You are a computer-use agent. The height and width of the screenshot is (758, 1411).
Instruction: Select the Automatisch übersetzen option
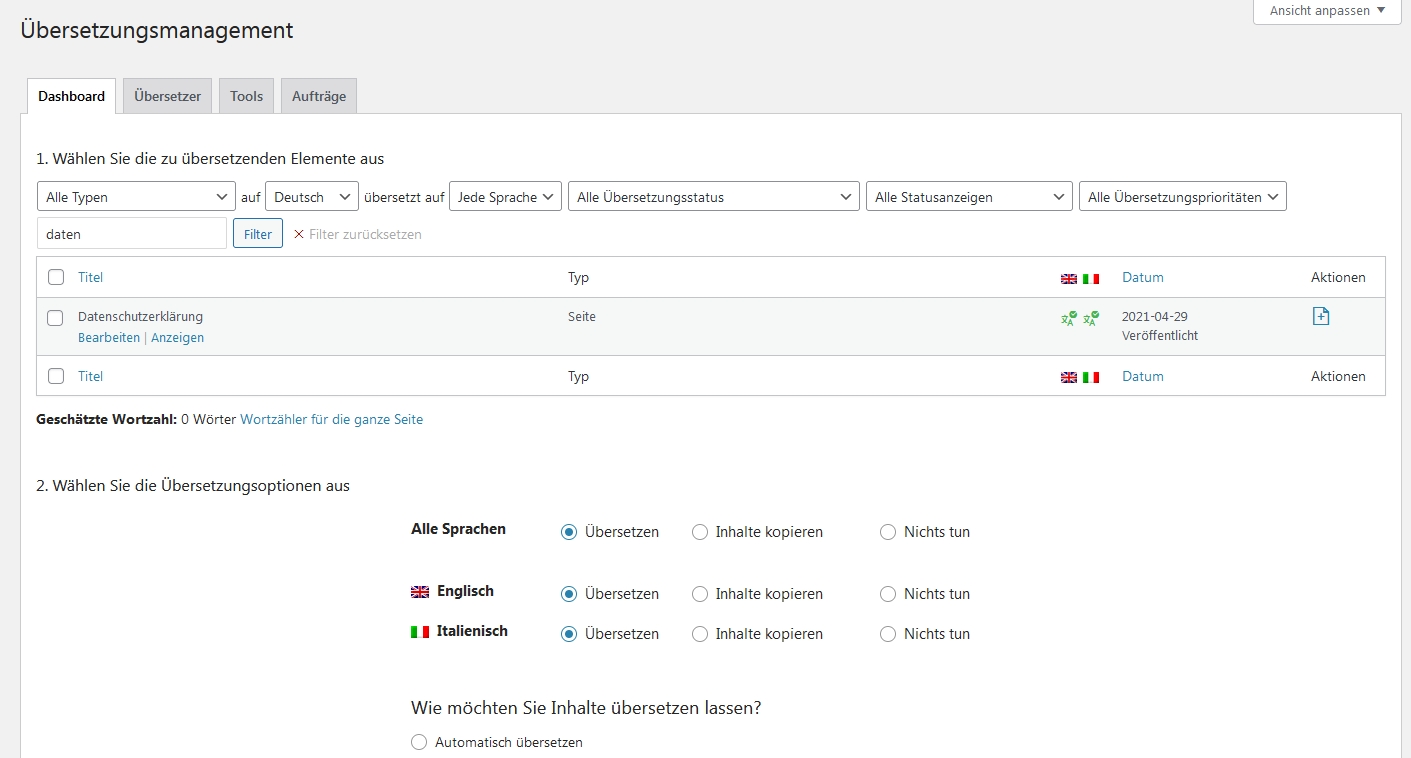(419, 742)
